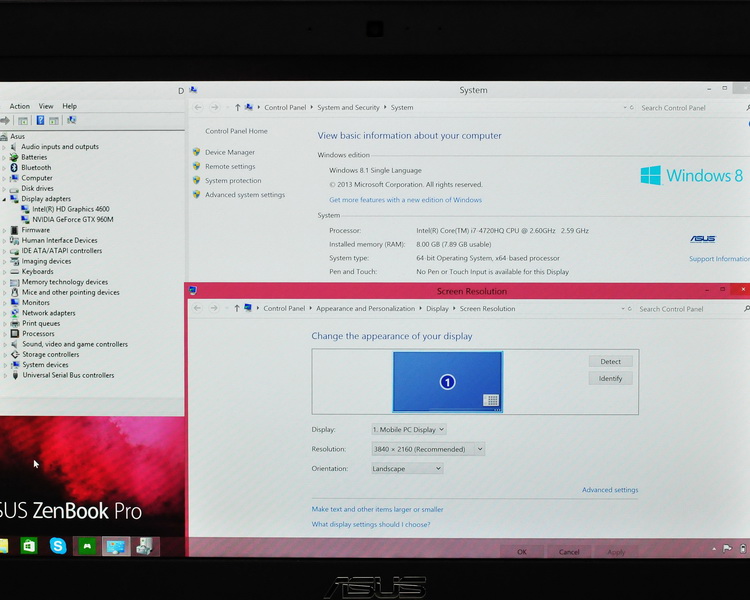750x600 pixels.
Task: Open the Xbox Games app from taskbar
Action: click(87, 546)
